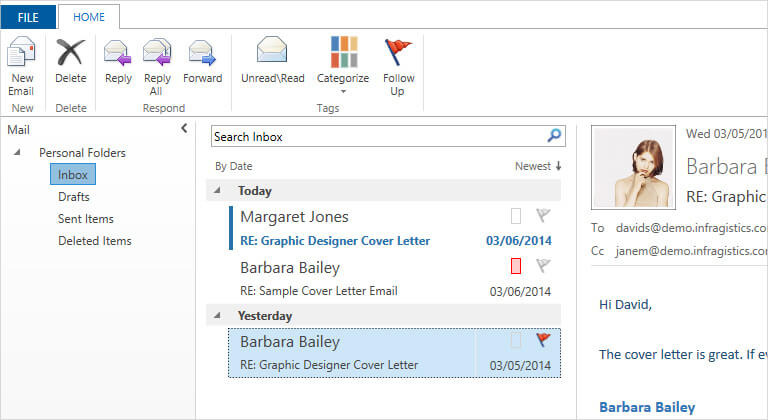Delete the selected message
The image size is (768, 420).
70,54
